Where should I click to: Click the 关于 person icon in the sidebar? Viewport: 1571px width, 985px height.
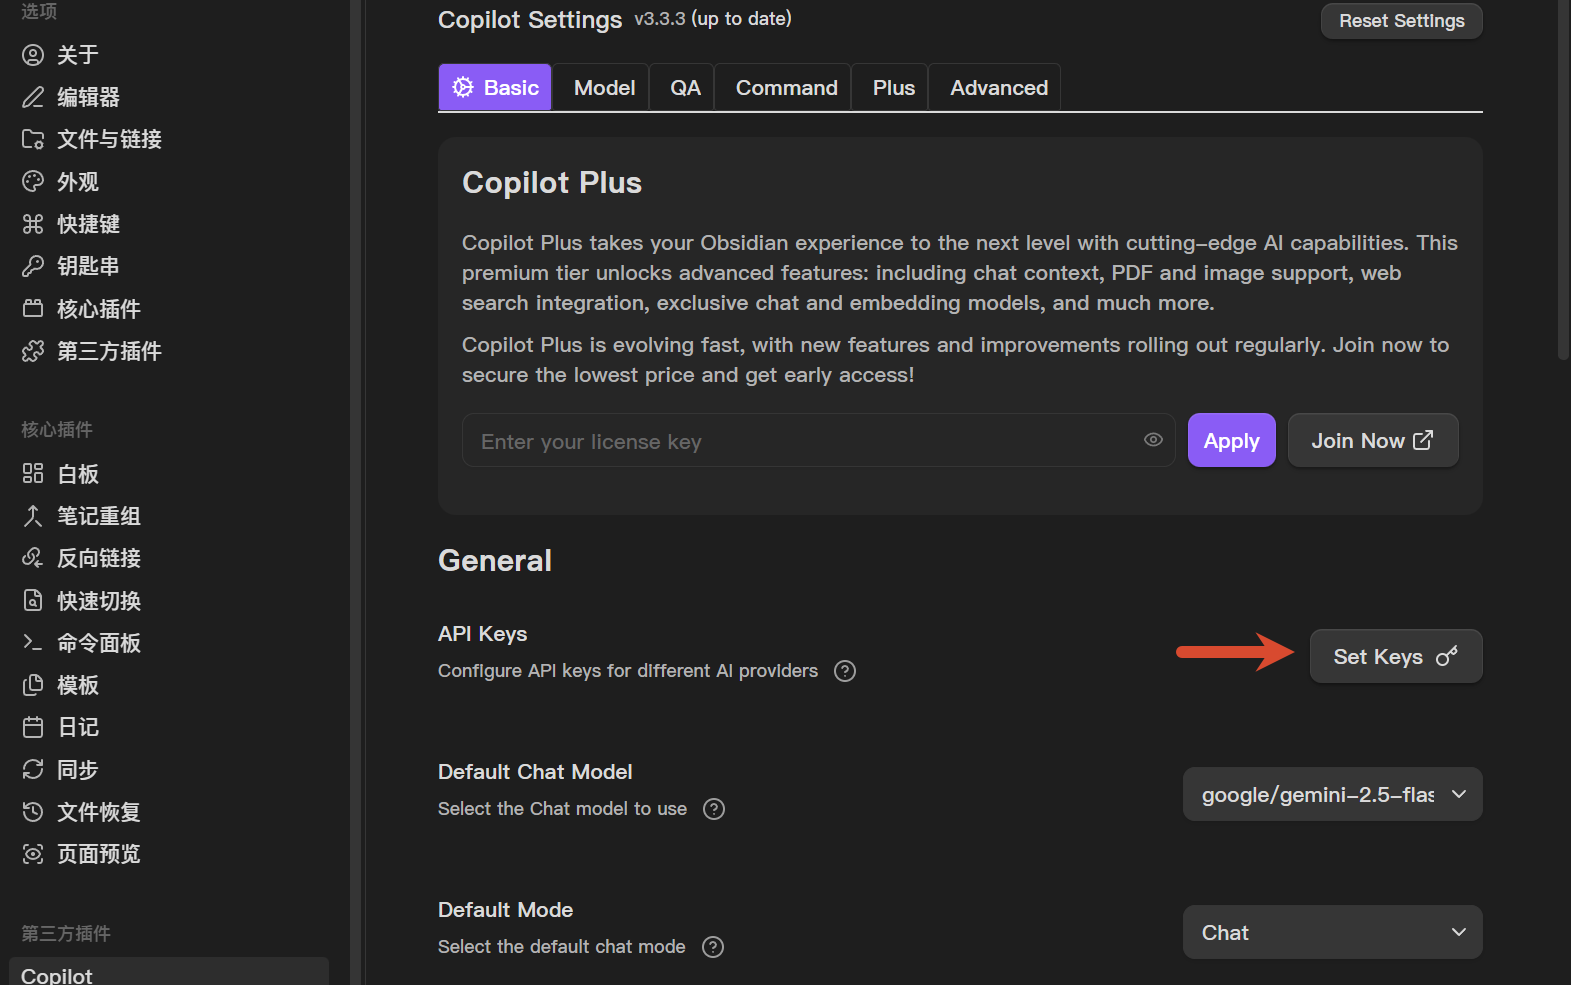(x=33, y=55)
